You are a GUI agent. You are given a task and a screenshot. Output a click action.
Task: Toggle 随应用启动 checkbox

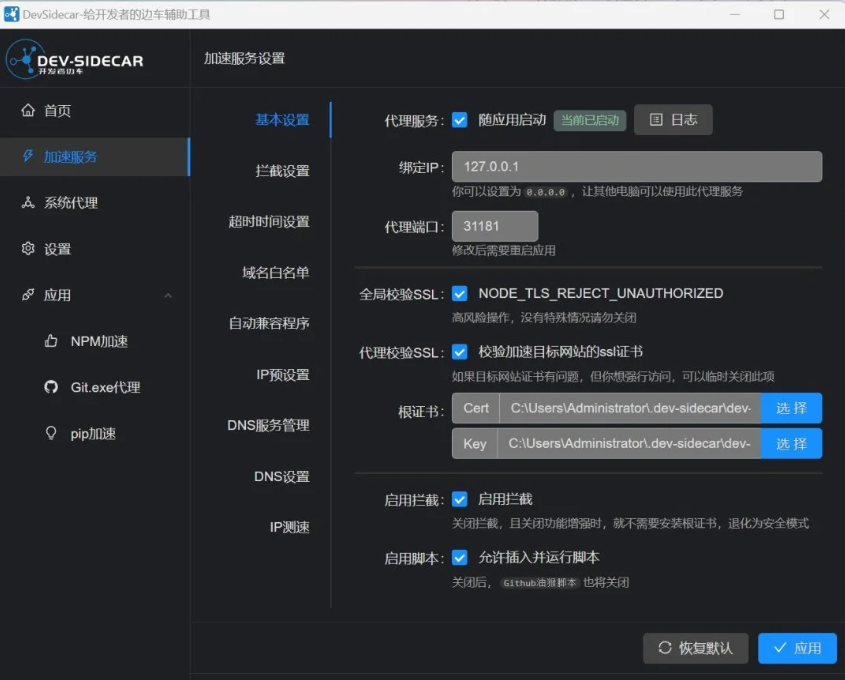tap(460, 120)
